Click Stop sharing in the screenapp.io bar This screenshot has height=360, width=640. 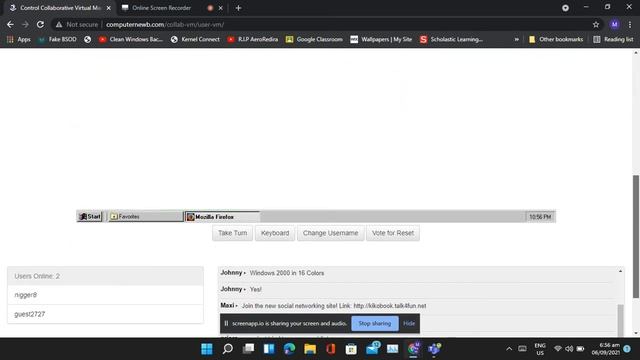[x=375, y=323]
